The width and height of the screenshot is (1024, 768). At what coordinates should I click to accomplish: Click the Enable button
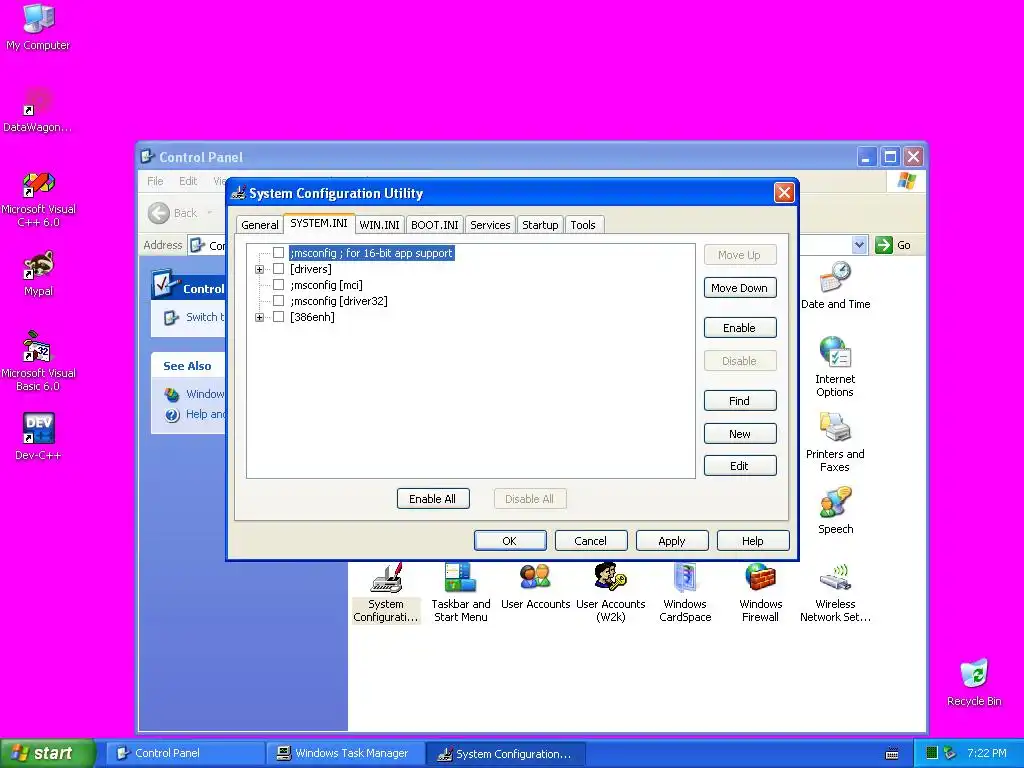pos(740,328)
